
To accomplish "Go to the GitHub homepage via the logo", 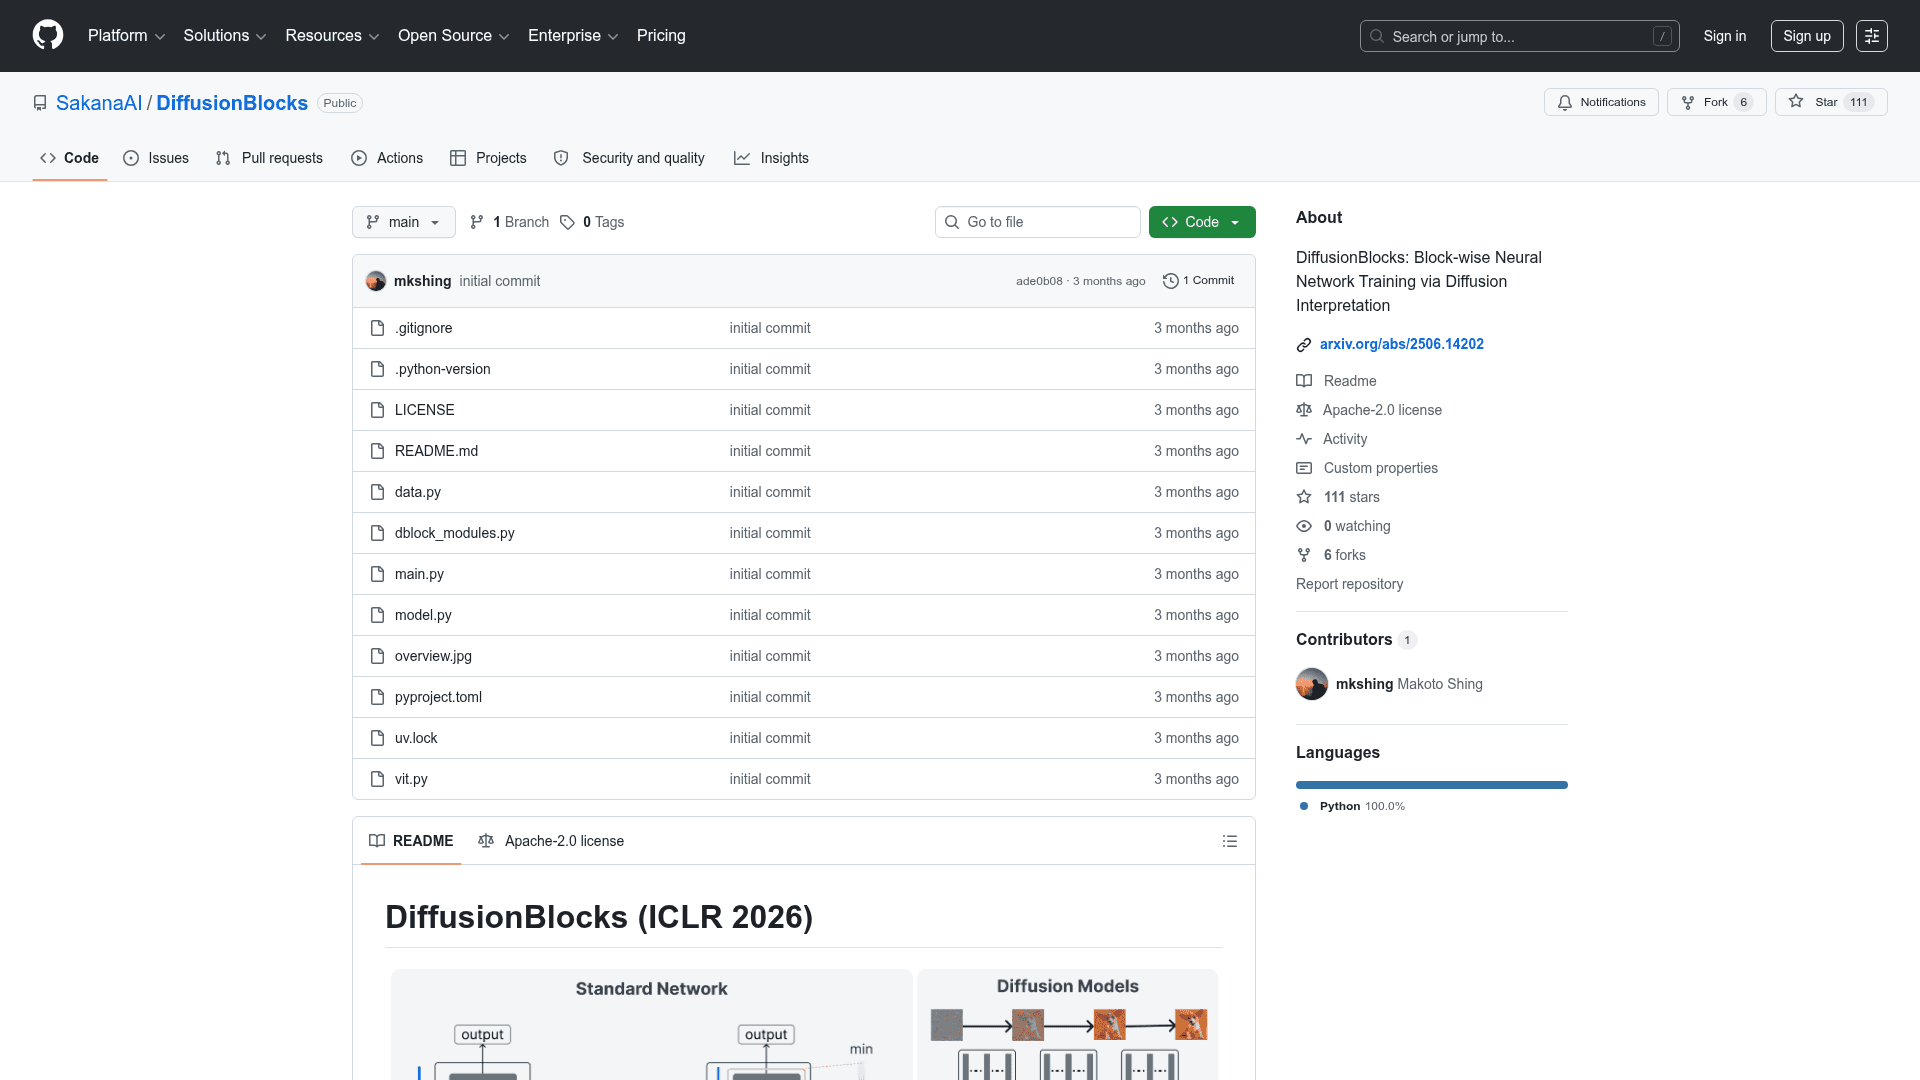I will click(48, 35).
